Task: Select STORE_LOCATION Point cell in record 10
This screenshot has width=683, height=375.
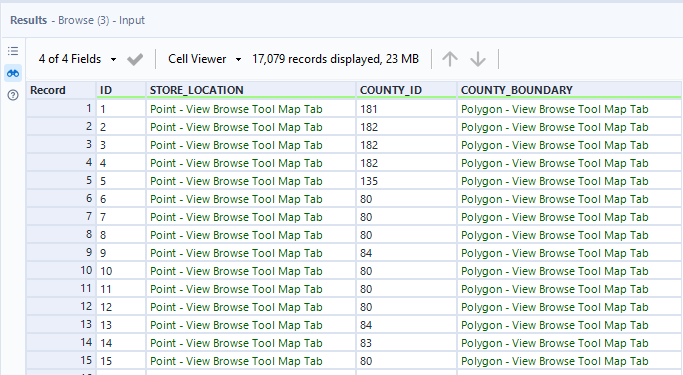Action: (251, 271)
